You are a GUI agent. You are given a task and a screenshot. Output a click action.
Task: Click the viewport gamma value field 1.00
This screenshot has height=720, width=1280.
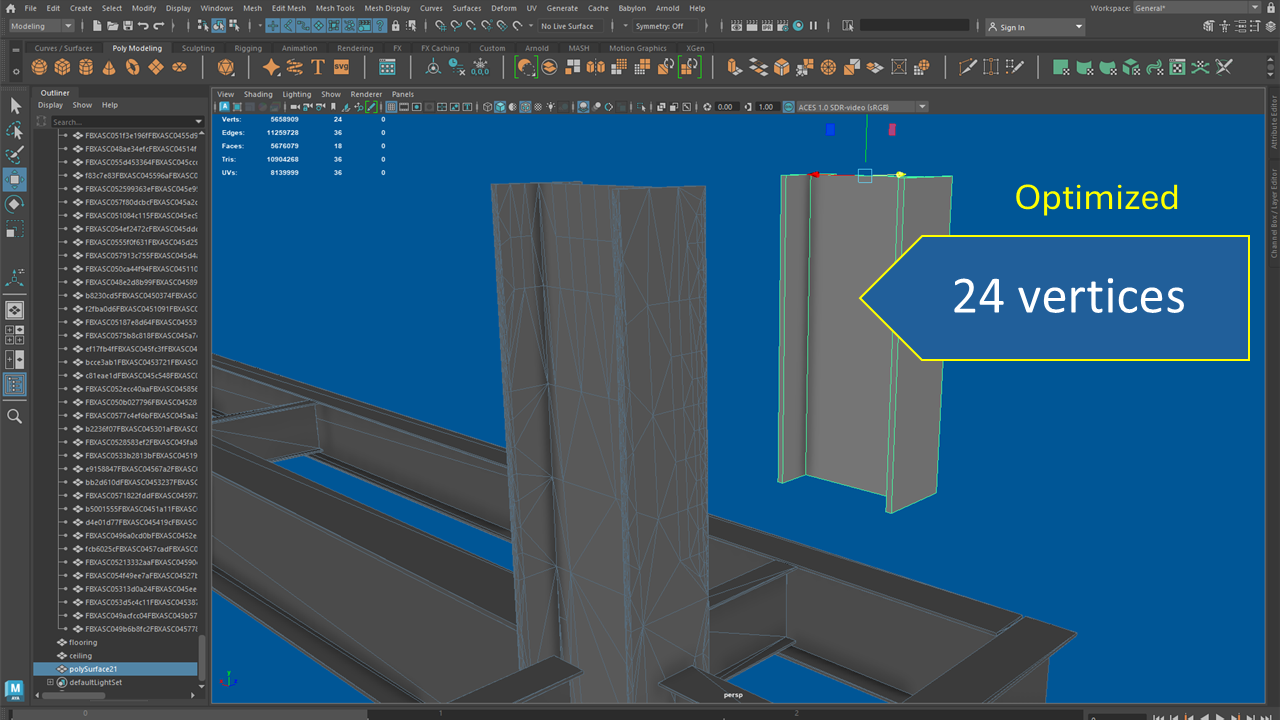[766, 107]
